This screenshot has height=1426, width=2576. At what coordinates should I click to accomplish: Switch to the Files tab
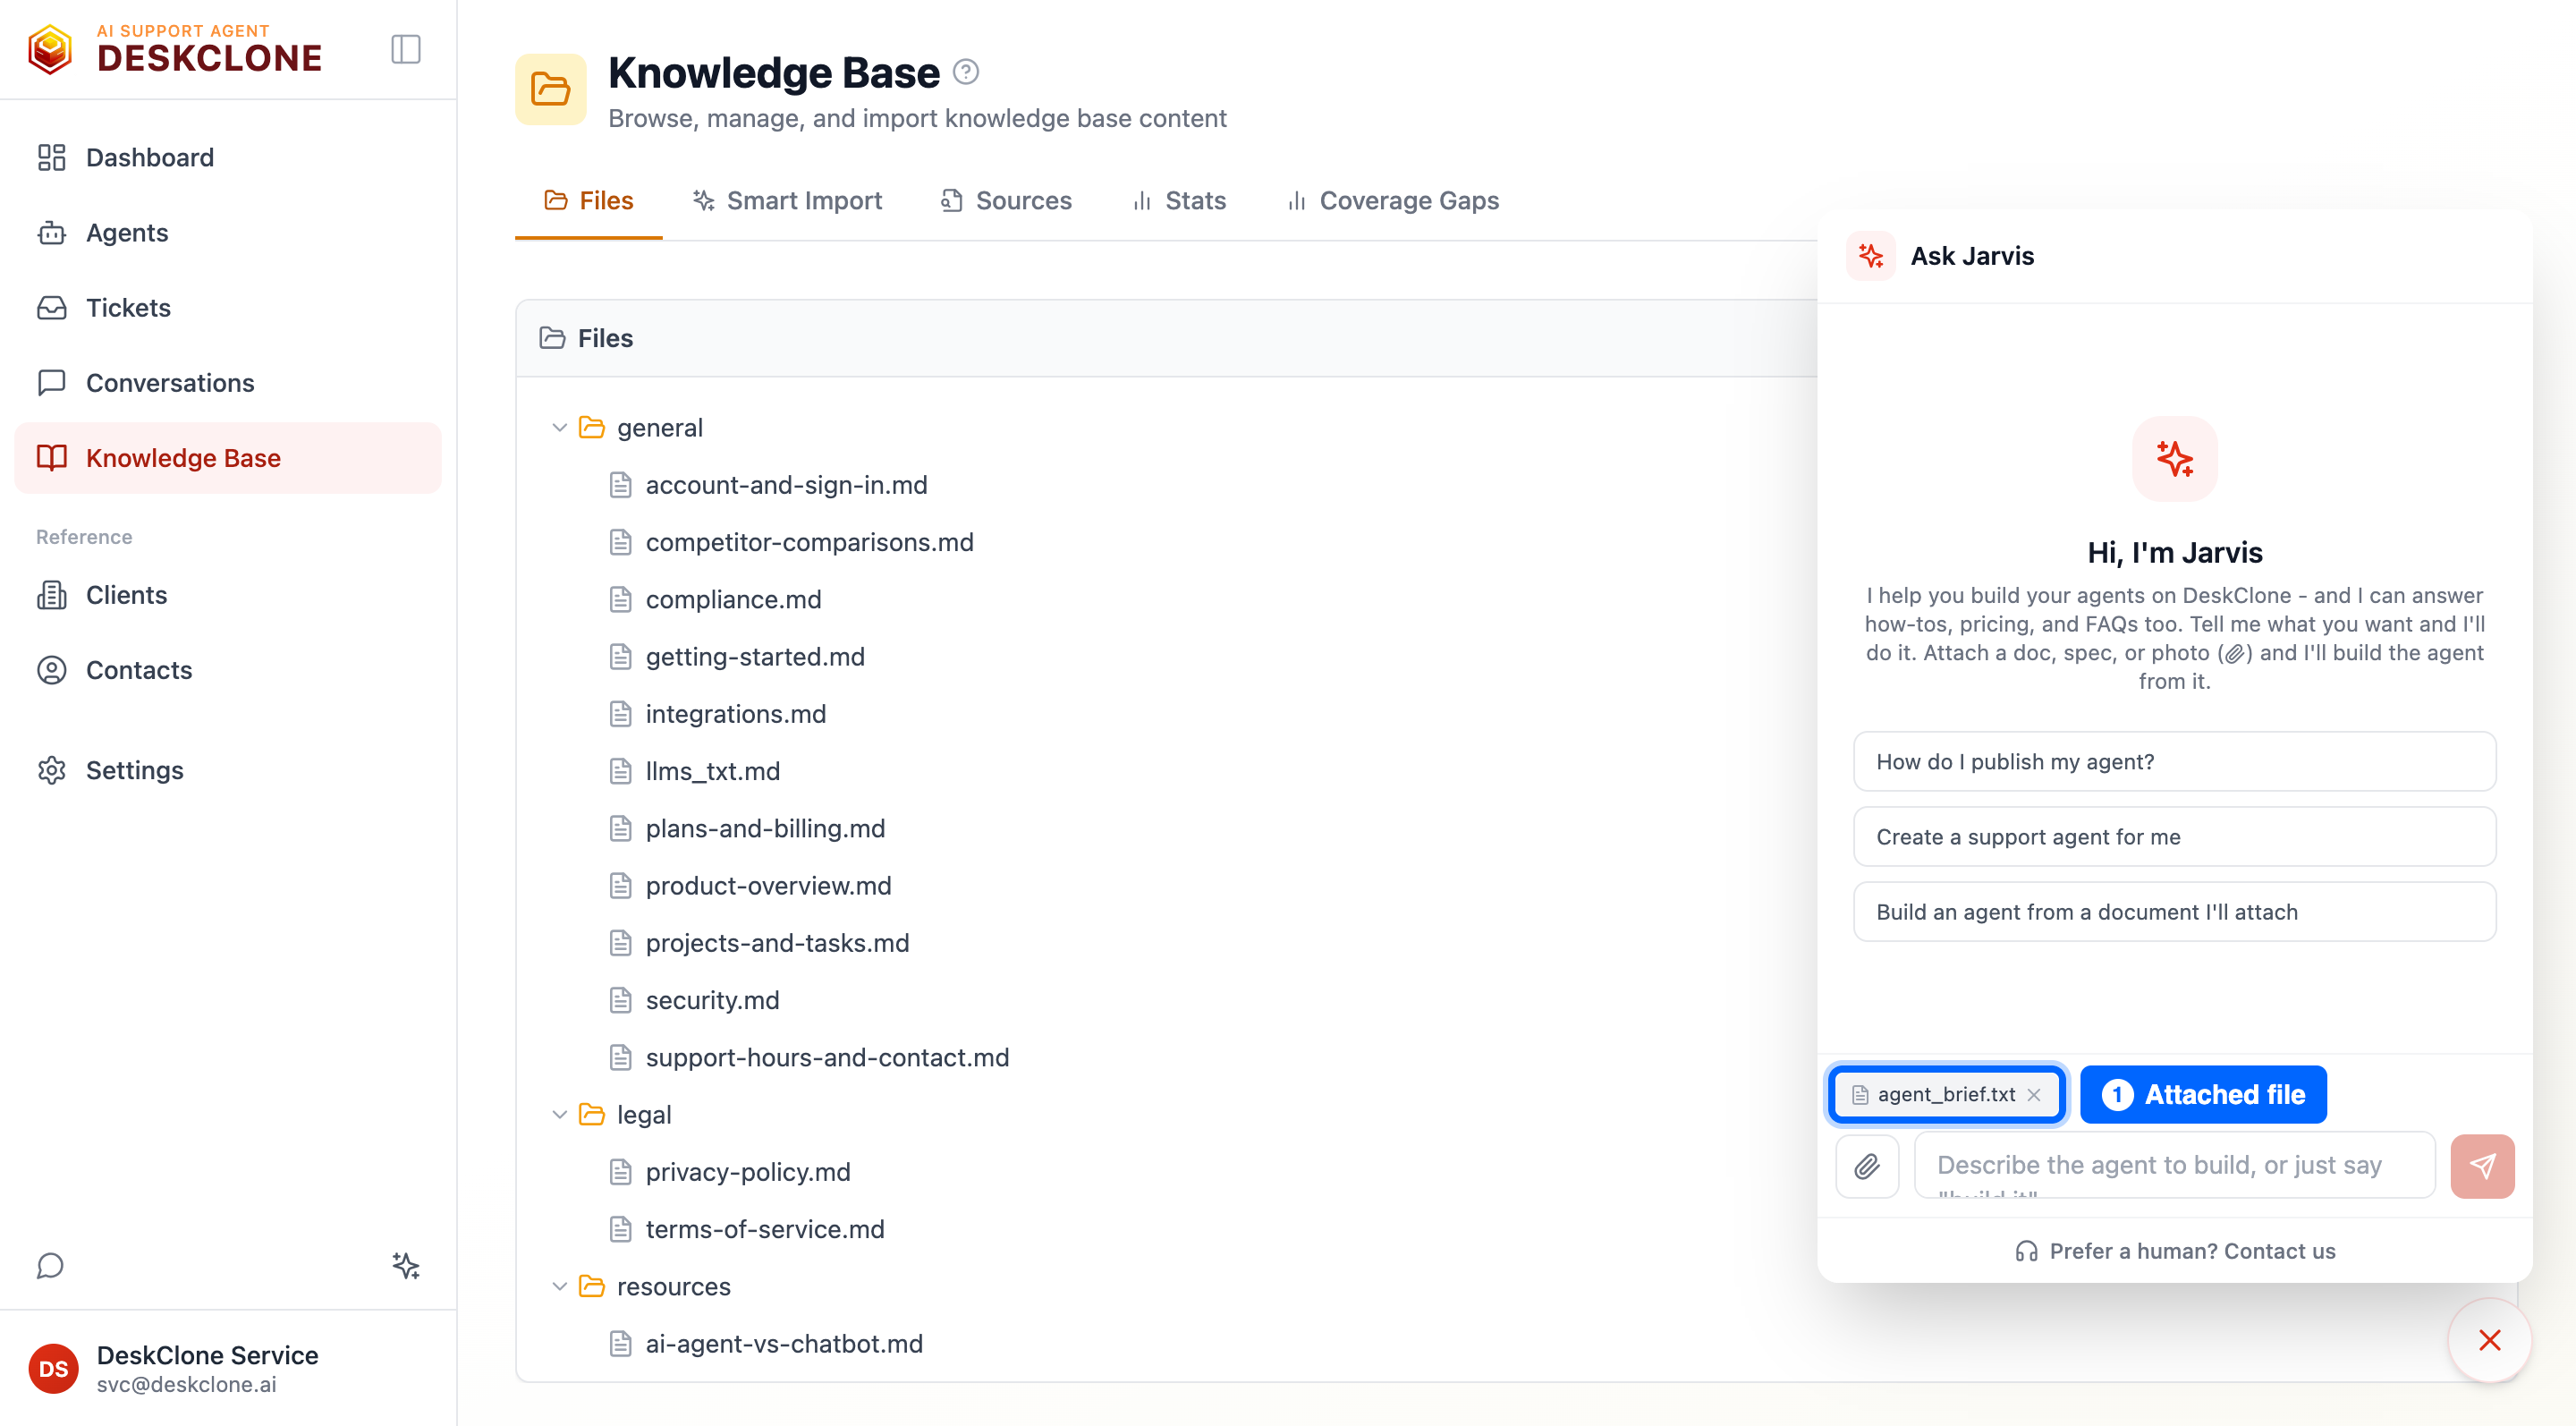pyautogui.click(x=588, y=200)
